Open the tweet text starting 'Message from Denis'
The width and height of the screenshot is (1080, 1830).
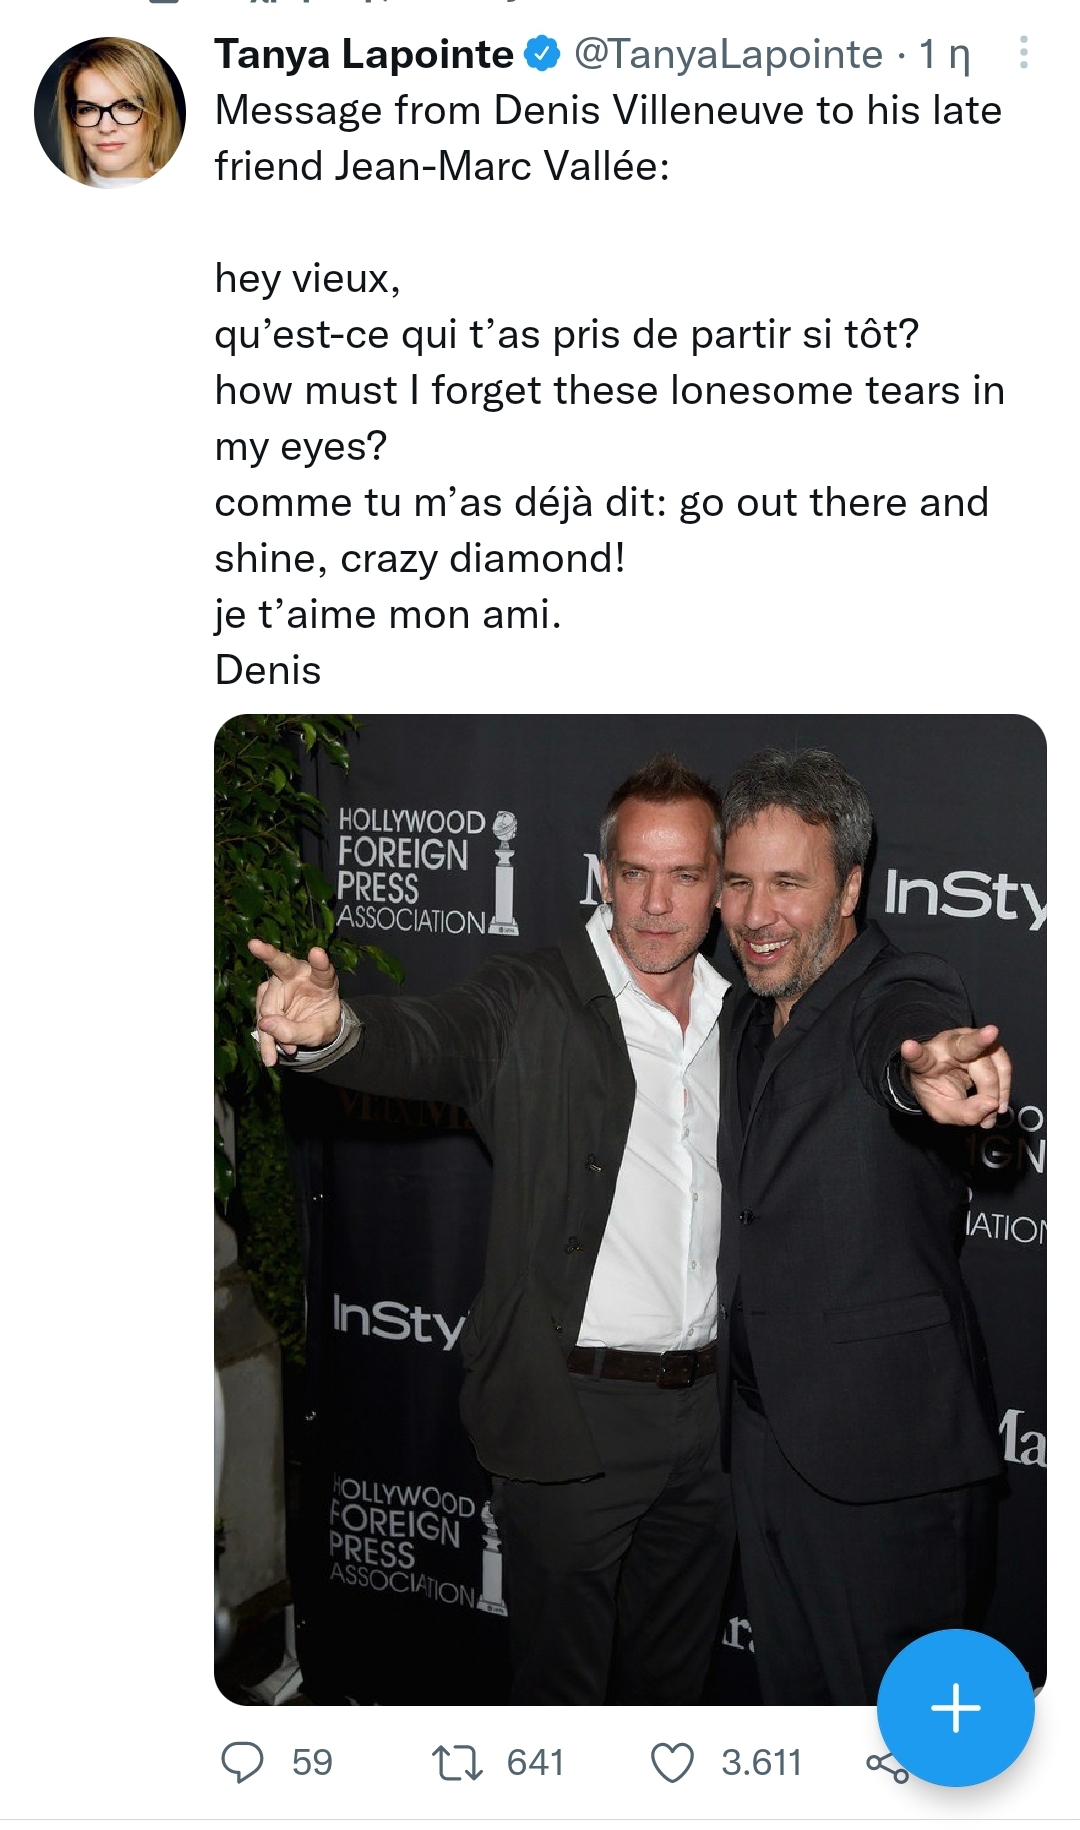pyautogui.click(x=608, y=138)
